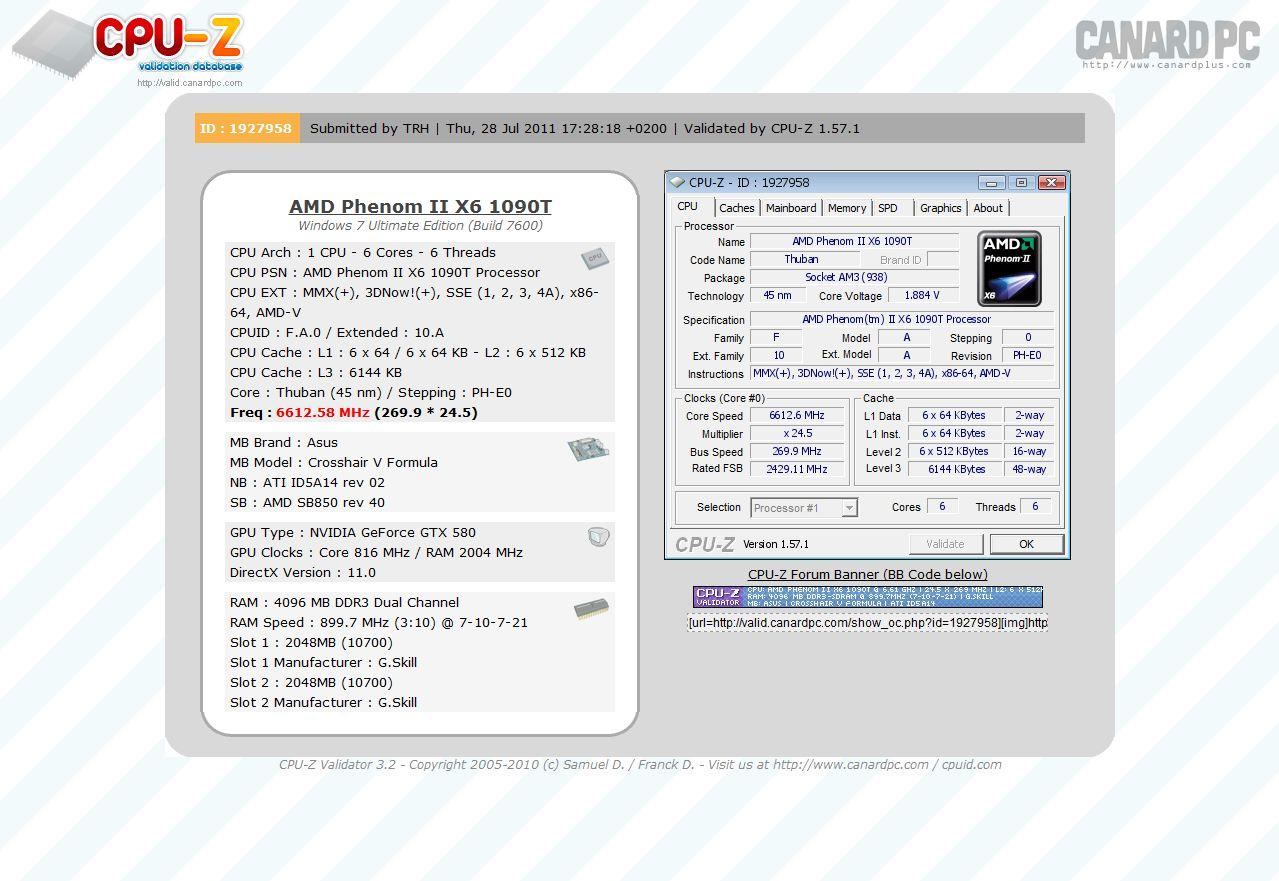
Task: Click the OK button in CPU-Z window
Action: coord(1026,544)
